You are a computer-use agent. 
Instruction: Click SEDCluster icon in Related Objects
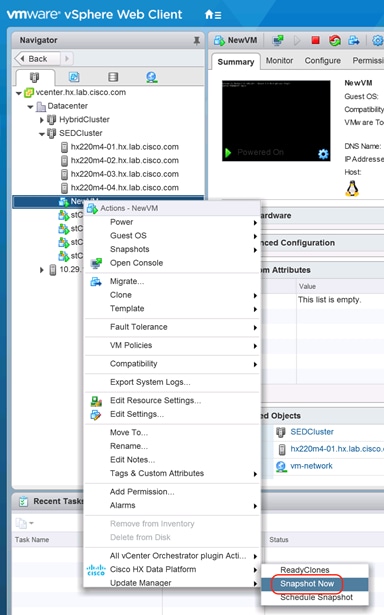tap(280, 432)
